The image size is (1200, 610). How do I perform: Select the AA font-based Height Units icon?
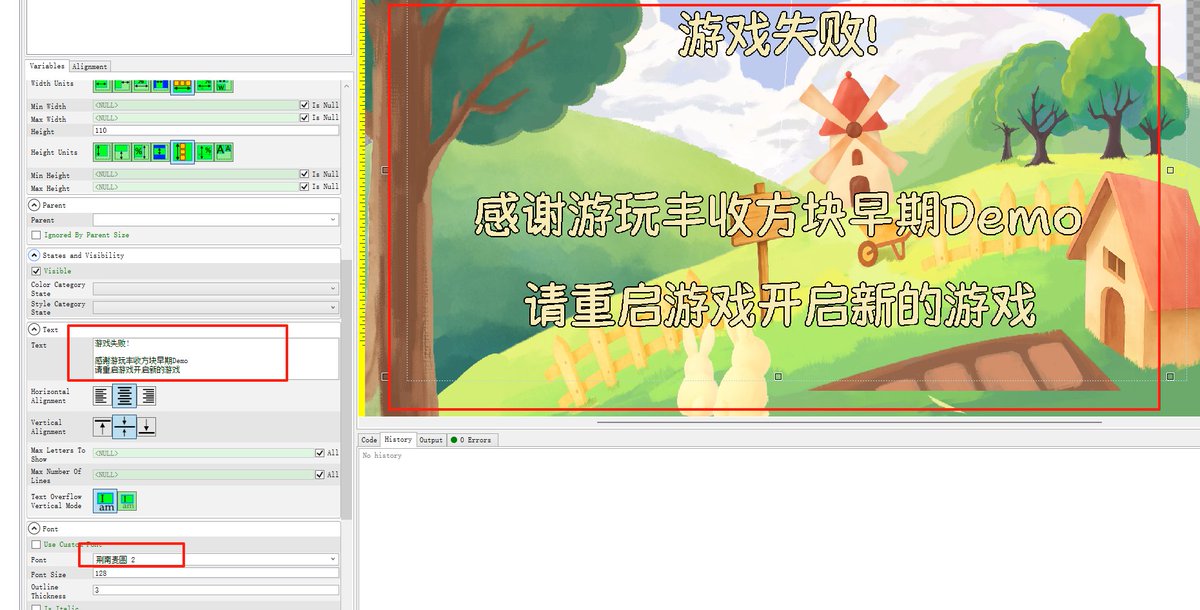tap(224, 152)
